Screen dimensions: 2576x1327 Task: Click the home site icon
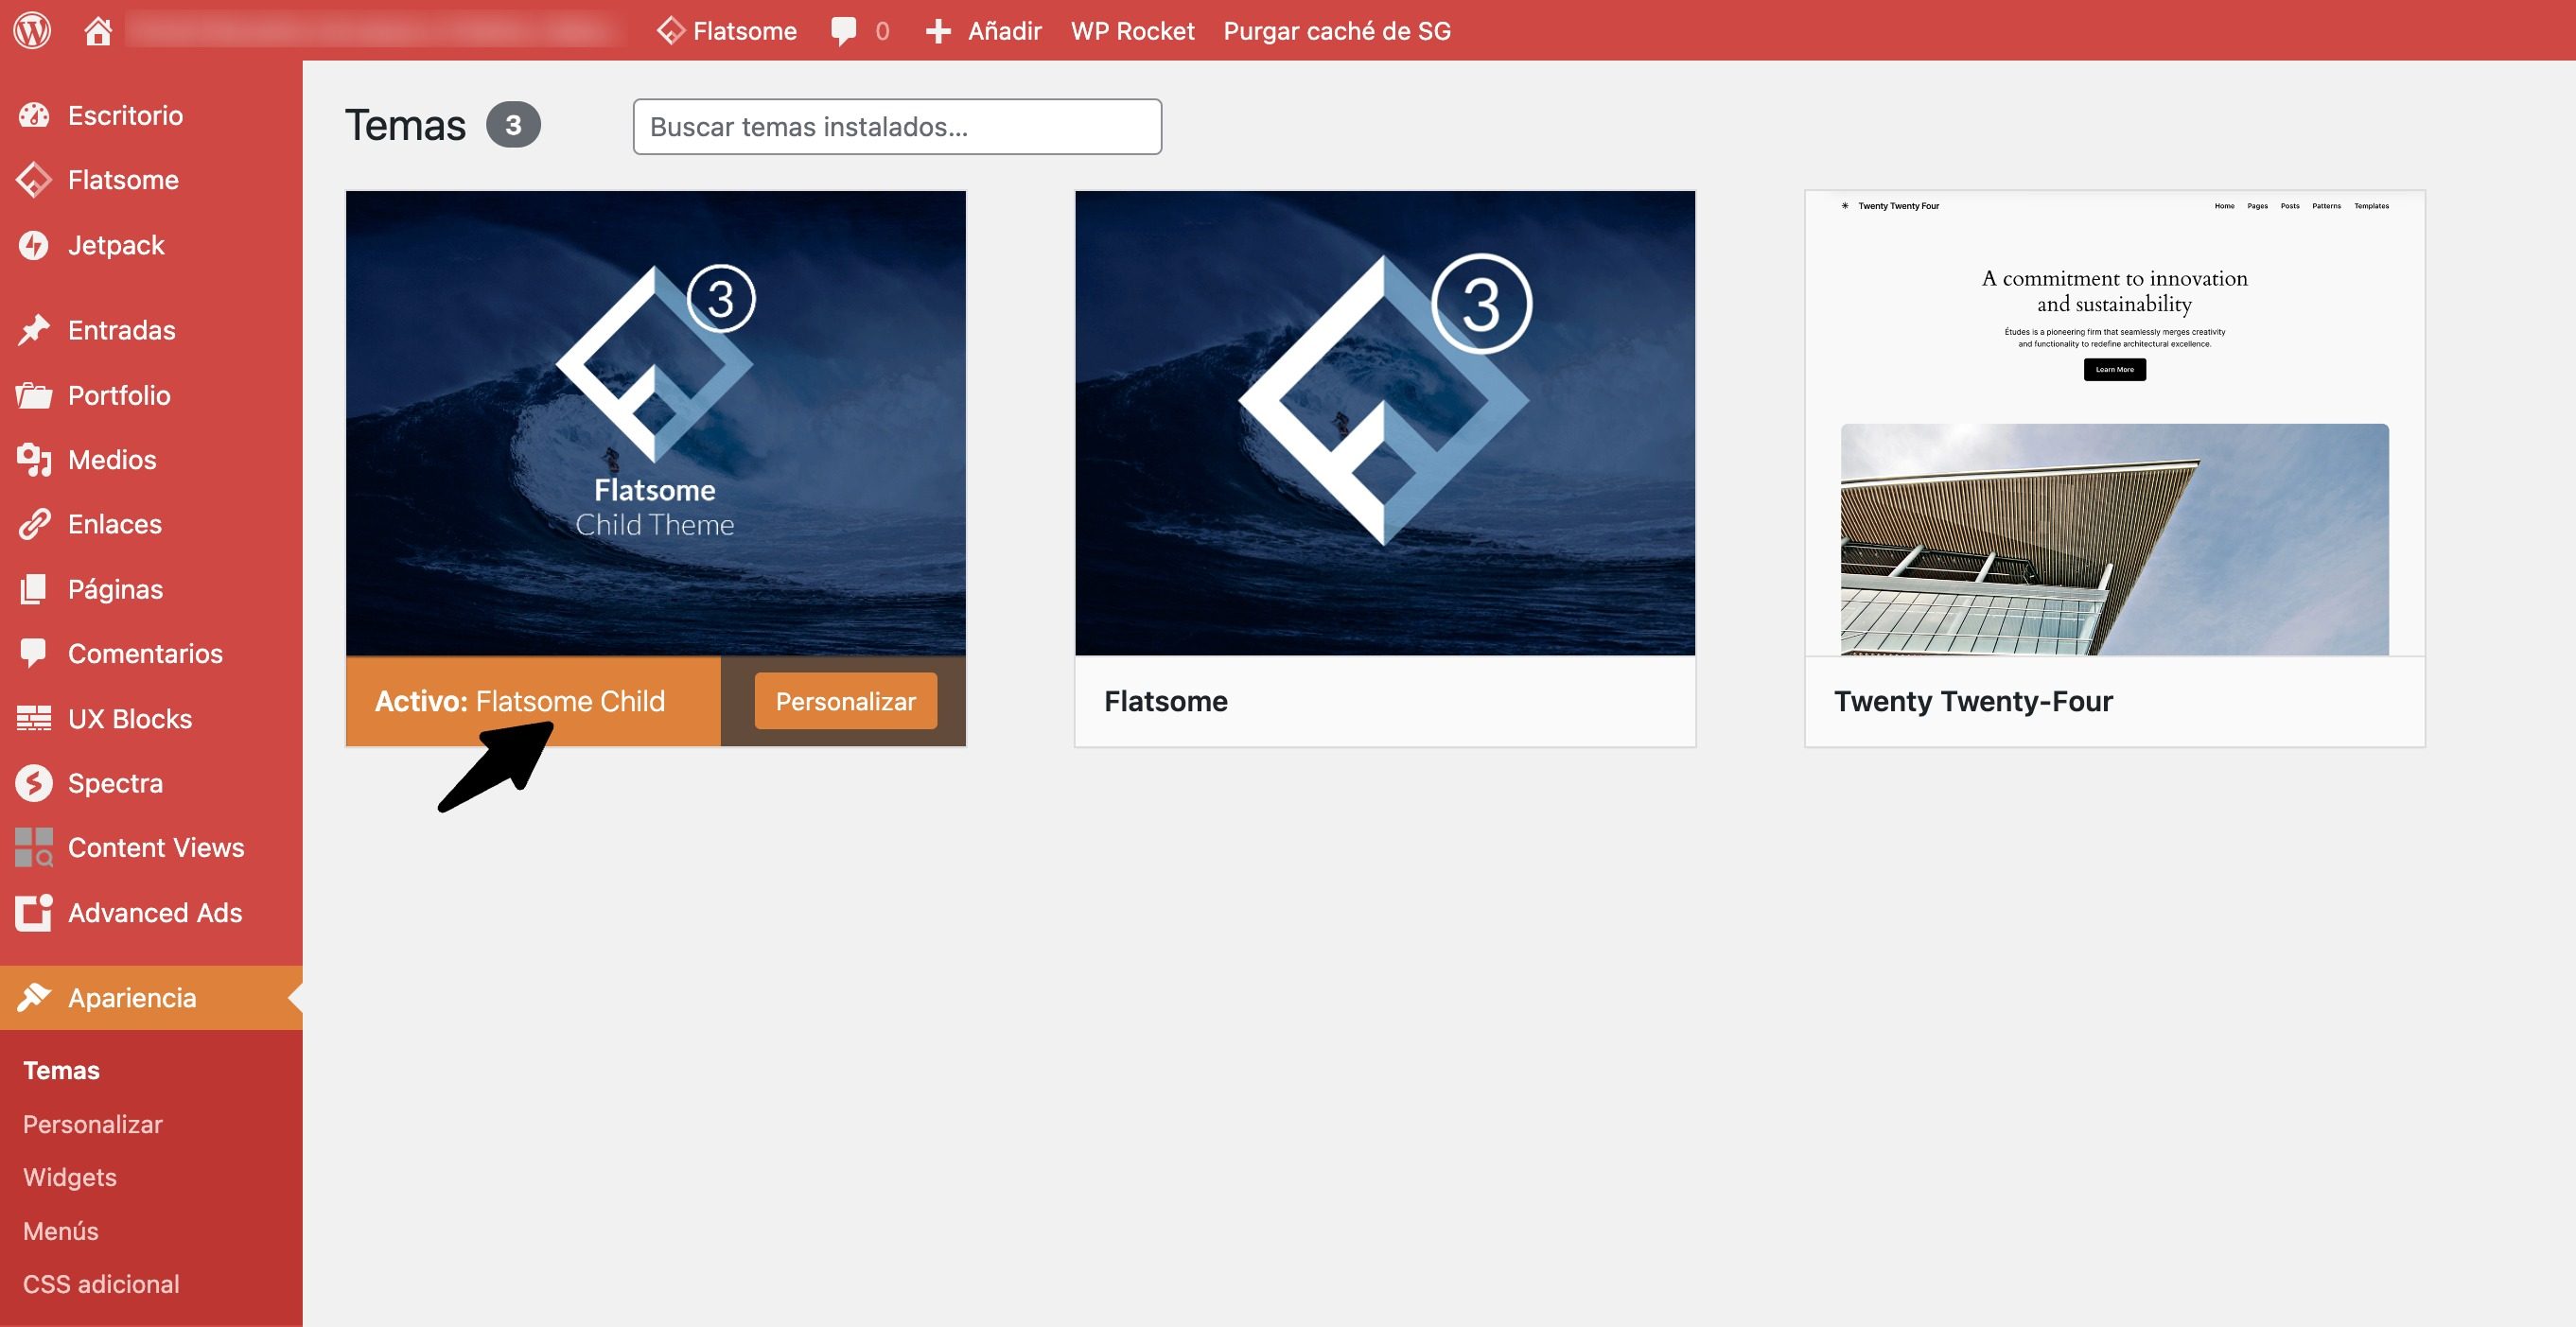coord(97,31)
